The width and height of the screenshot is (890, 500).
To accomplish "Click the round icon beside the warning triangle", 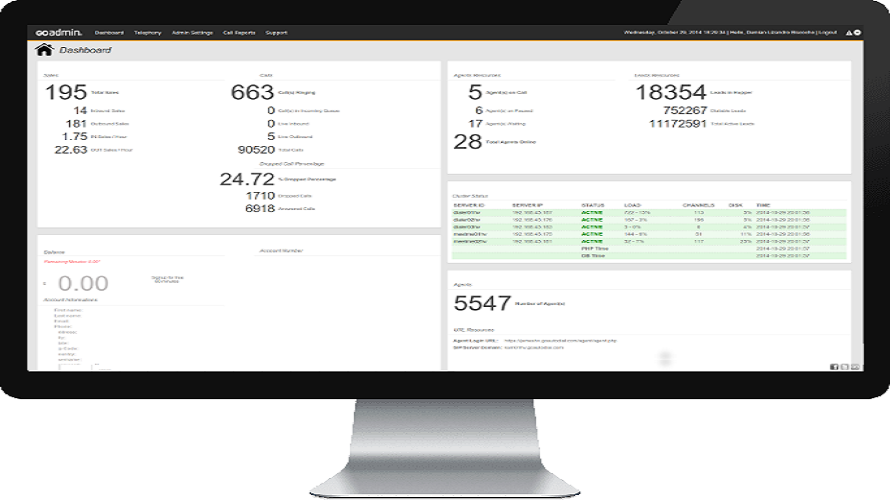I will pos(857,32).
